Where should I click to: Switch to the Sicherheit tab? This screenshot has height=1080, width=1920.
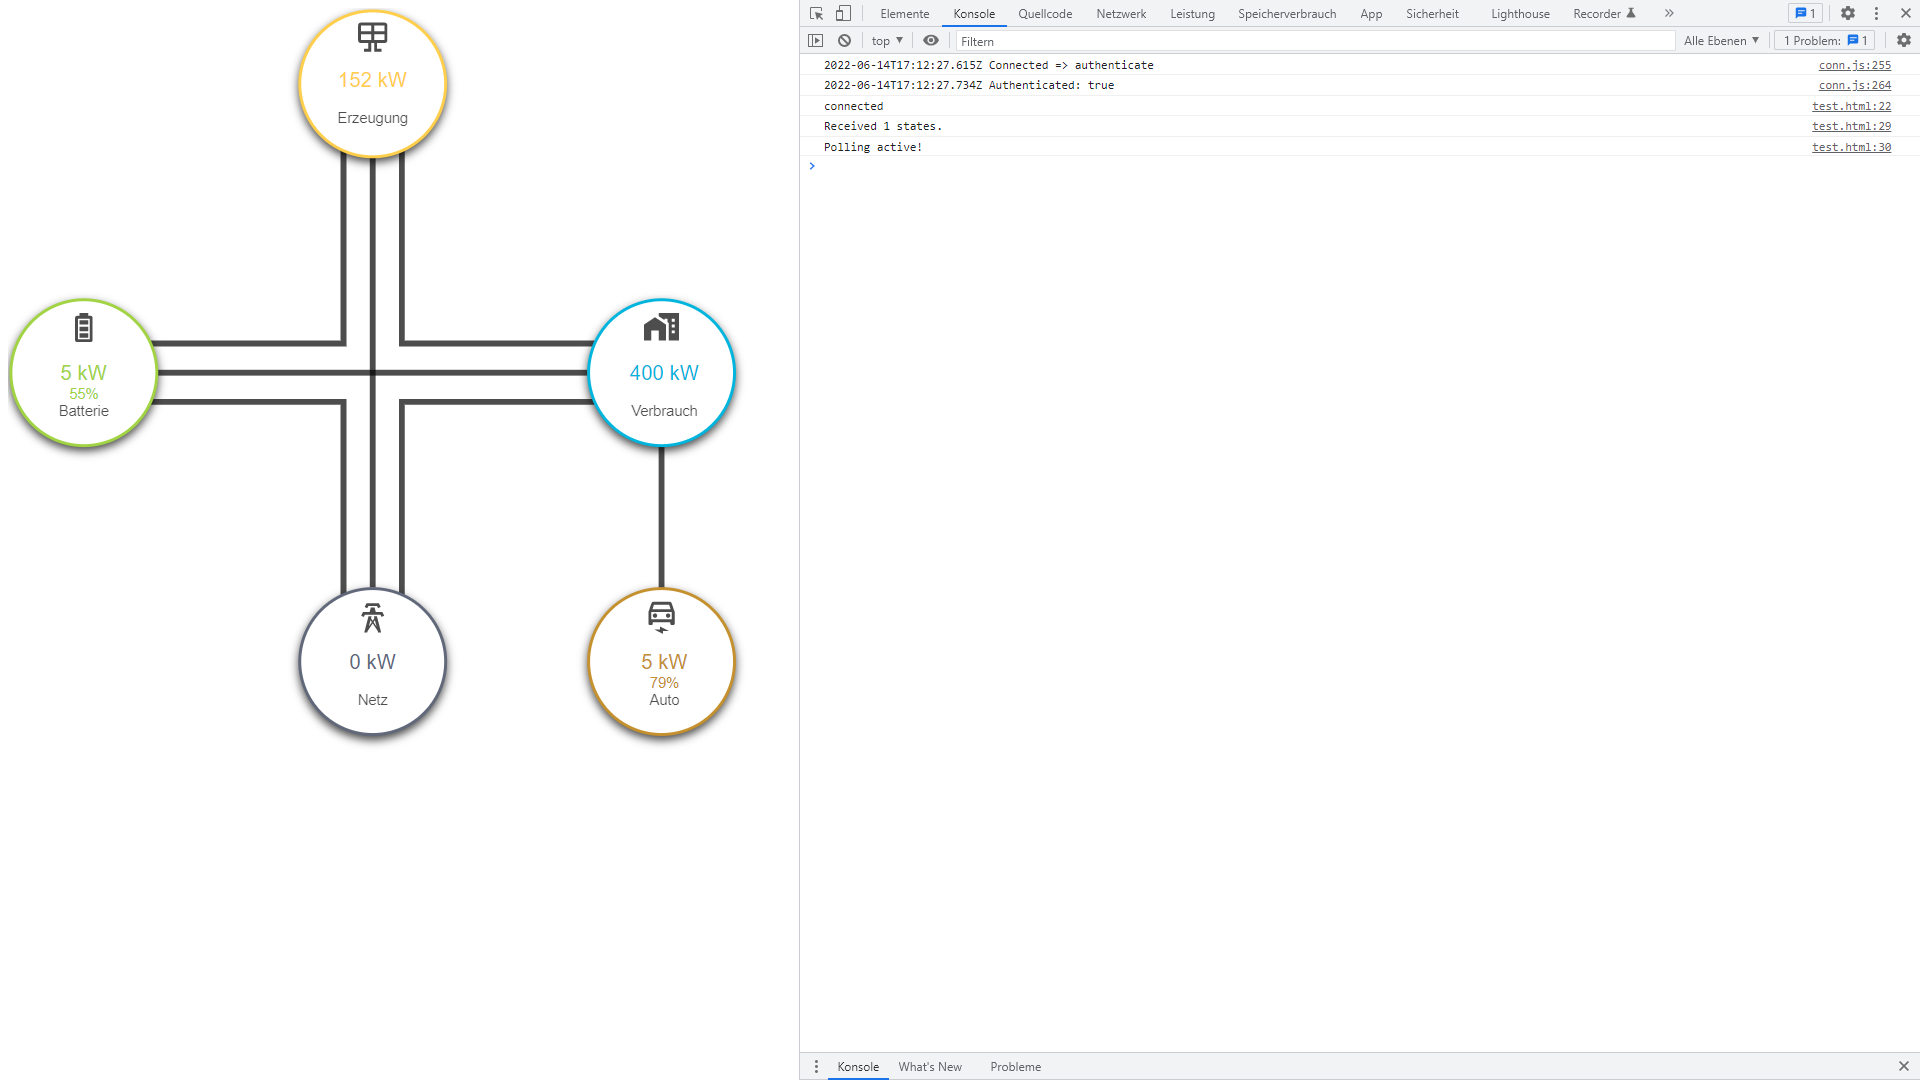[x=1432, y=14]
